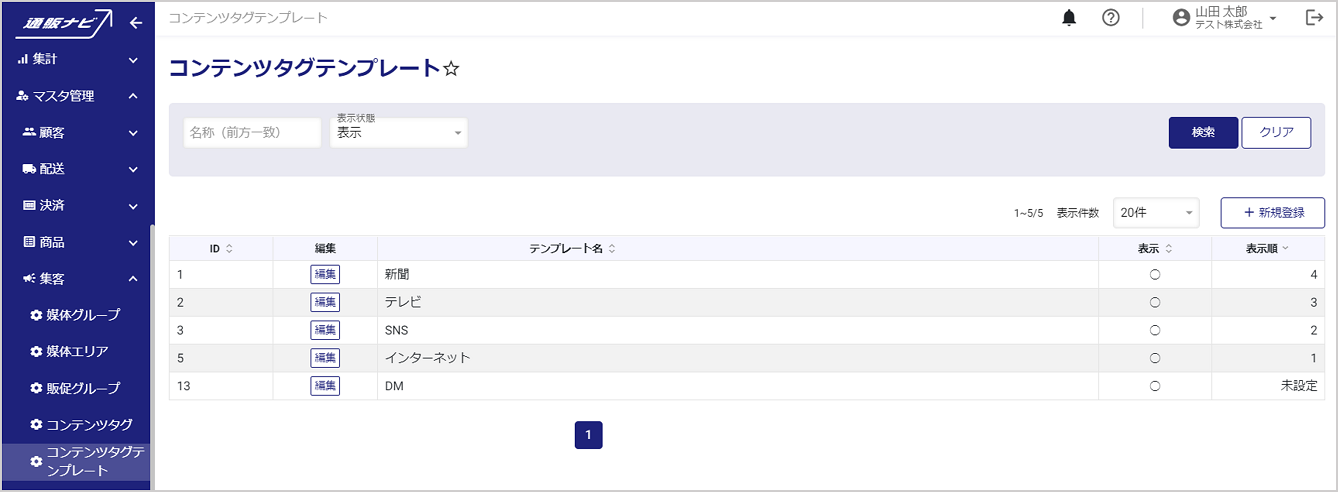Viewport: 1338px width, 492px height.
Task: Open the help question mark icon
Action: [1110, 18]
